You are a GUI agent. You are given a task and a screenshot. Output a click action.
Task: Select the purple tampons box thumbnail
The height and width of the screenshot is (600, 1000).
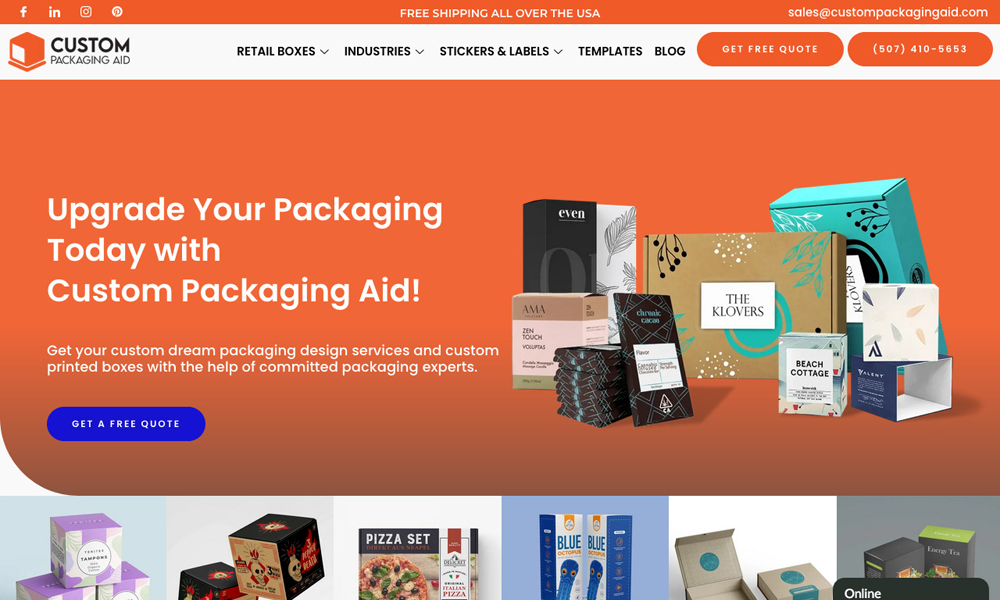[x=83, y=548]
